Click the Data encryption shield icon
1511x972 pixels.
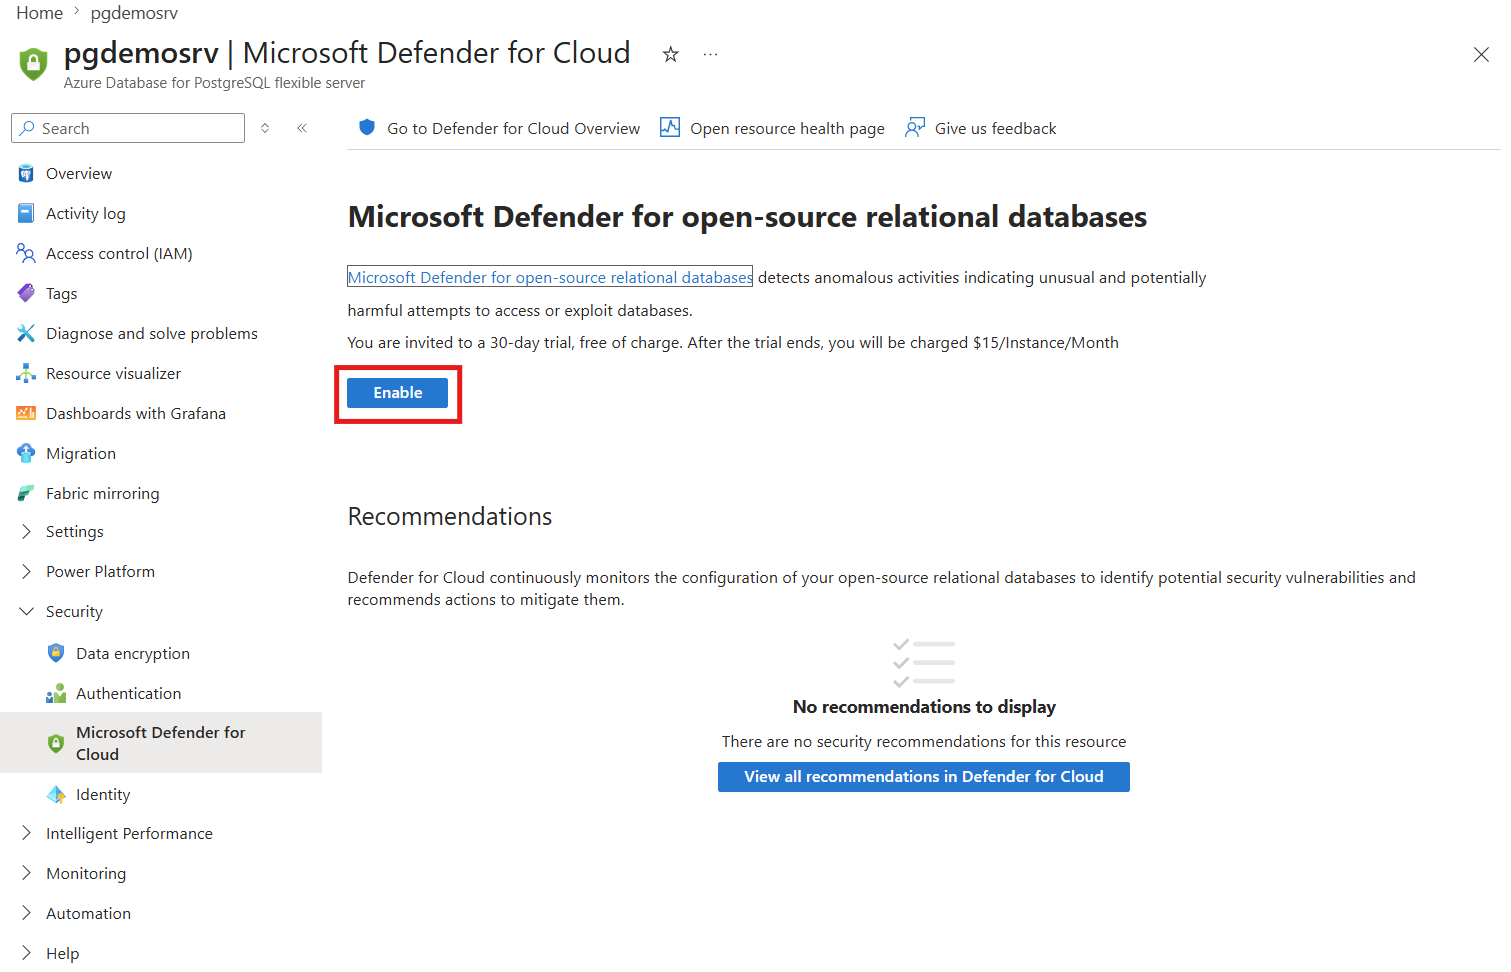click(56, 654)
